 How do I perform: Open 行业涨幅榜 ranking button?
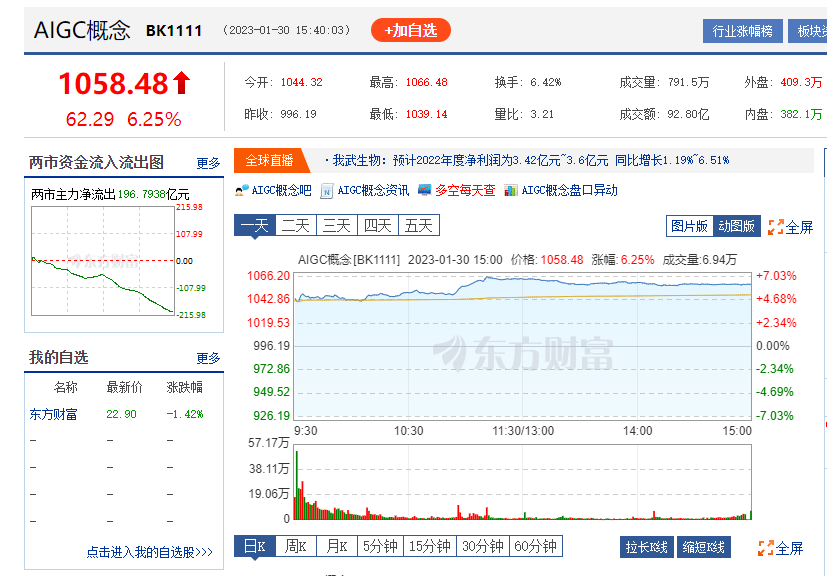pos(743,31)
